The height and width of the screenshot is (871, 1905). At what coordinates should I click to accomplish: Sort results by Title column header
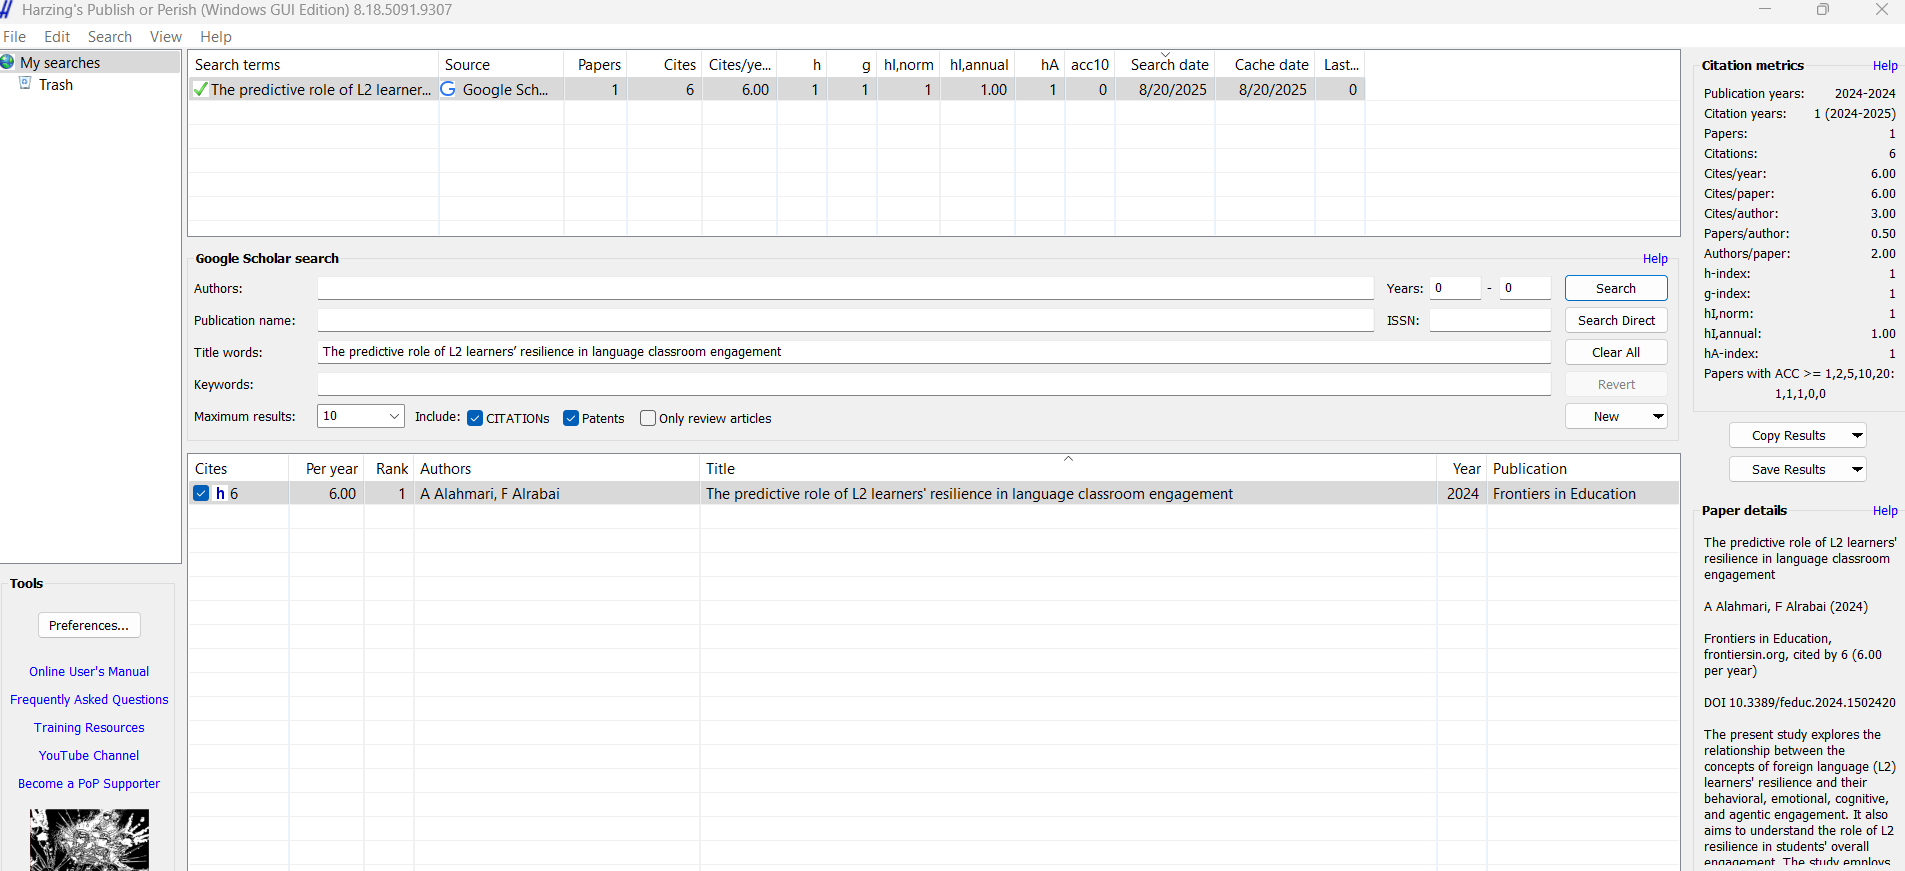click(x=1068, y=468)
